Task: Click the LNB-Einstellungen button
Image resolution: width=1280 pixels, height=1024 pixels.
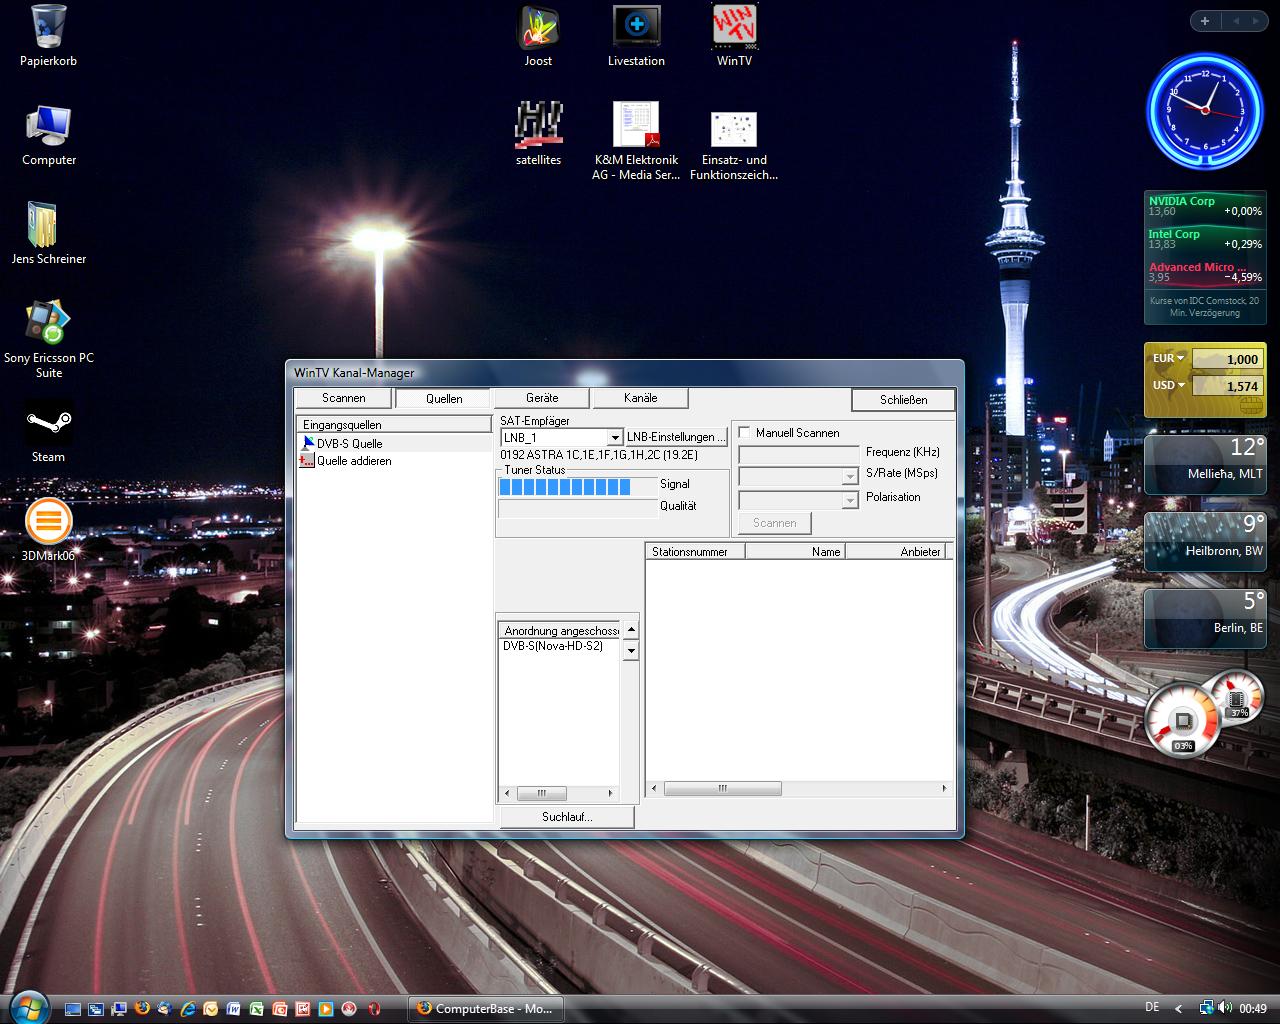Action: click(676, 437)
